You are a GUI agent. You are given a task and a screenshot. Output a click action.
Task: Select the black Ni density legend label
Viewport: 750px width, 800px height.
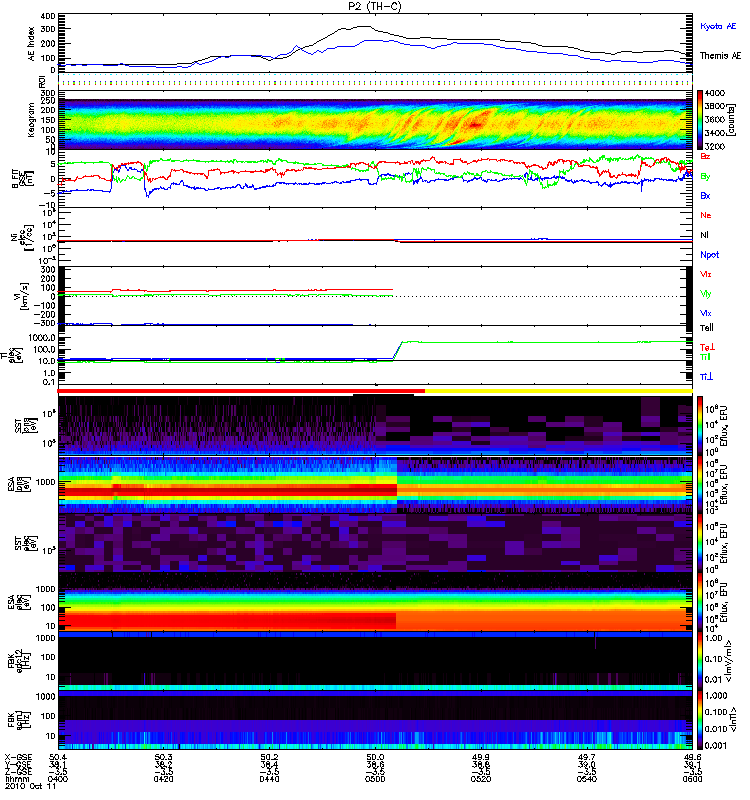[x=705, y=235]
